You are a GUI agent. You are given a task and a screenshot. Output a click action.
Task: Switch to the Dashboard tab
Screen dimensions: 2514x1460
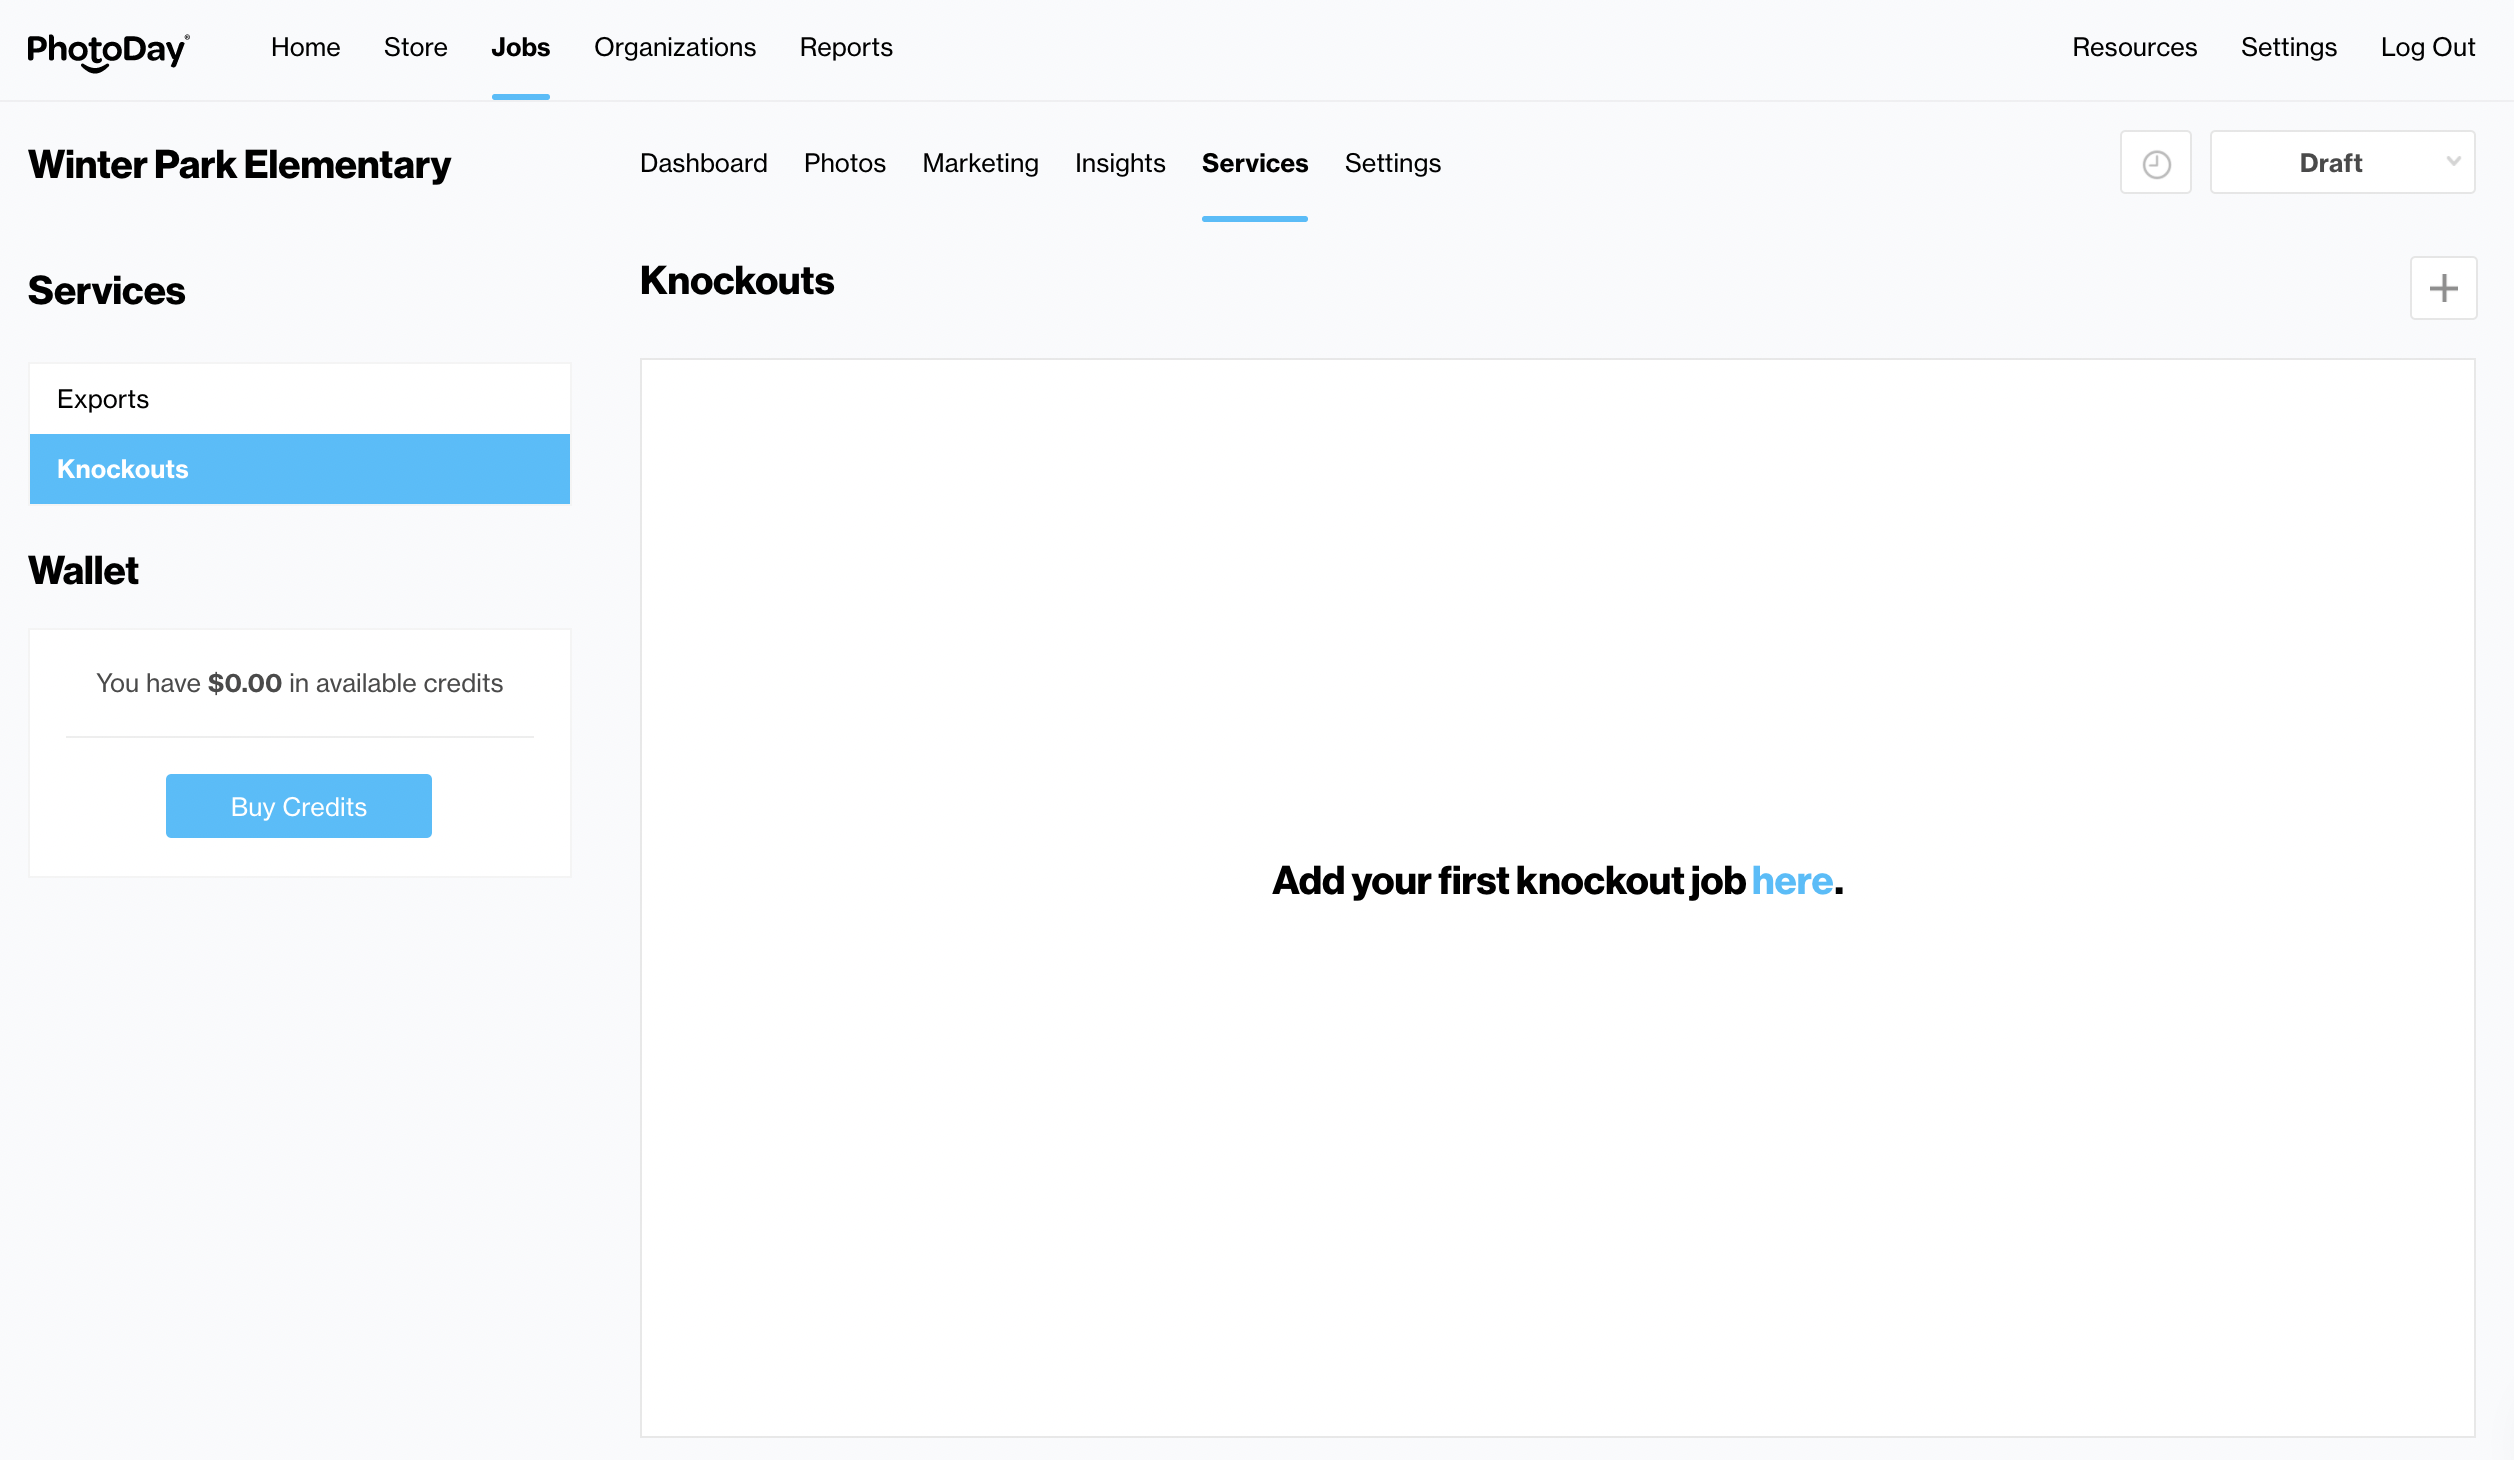pyautogui.click(x=703, y=163)
